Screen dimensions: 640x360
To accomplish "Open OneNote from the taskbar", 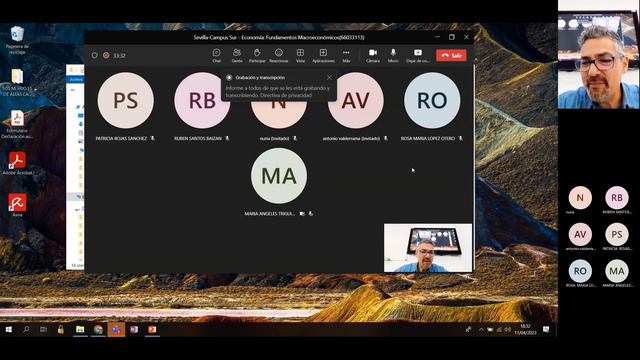I will pyautogui.click(x=134, y=329).
